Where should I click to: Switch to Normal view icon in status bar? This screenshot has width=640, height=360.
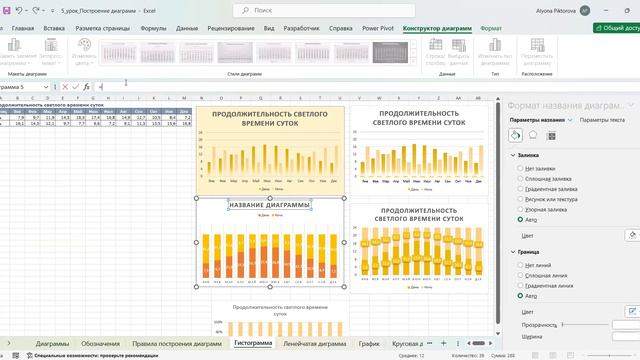tap(535, 356)
